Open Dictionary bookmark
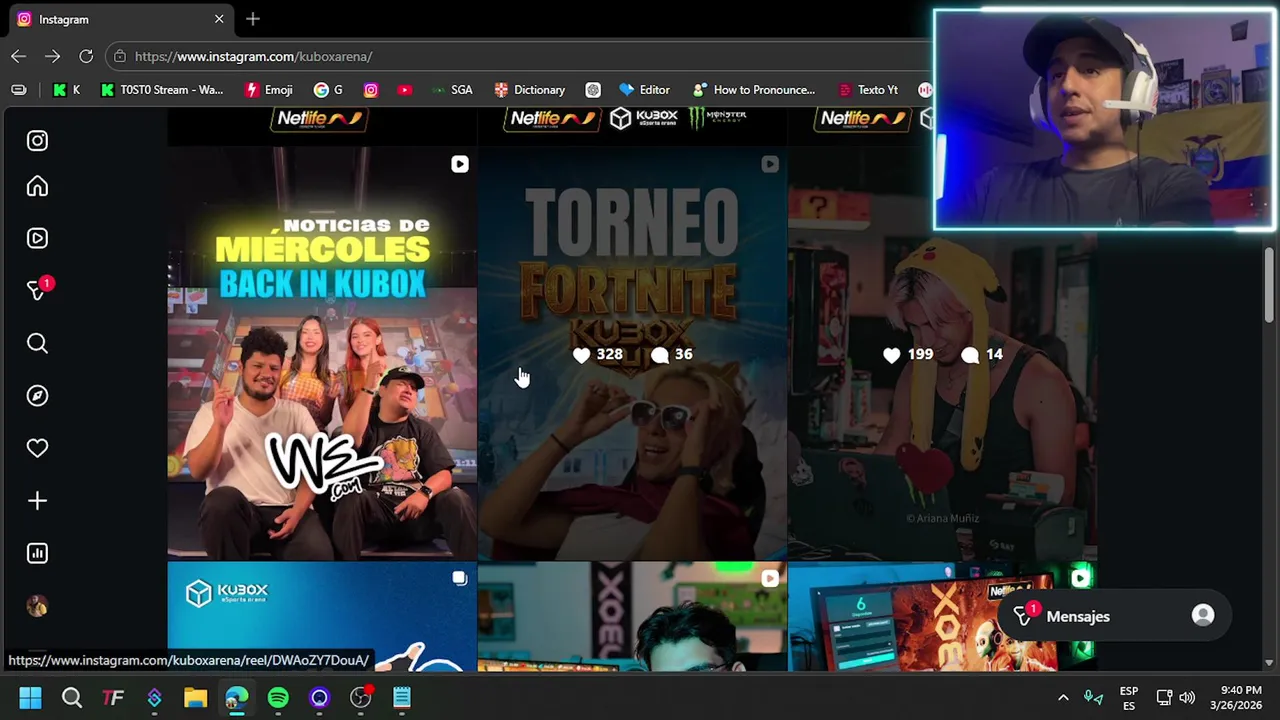 click(530, 90)
